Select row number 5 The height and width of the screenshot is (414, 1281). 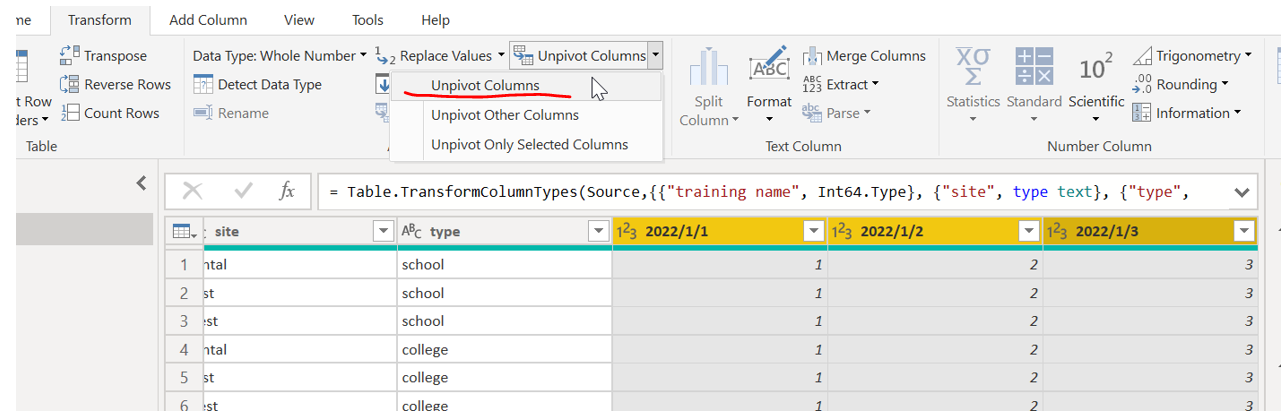coord(184,378)
